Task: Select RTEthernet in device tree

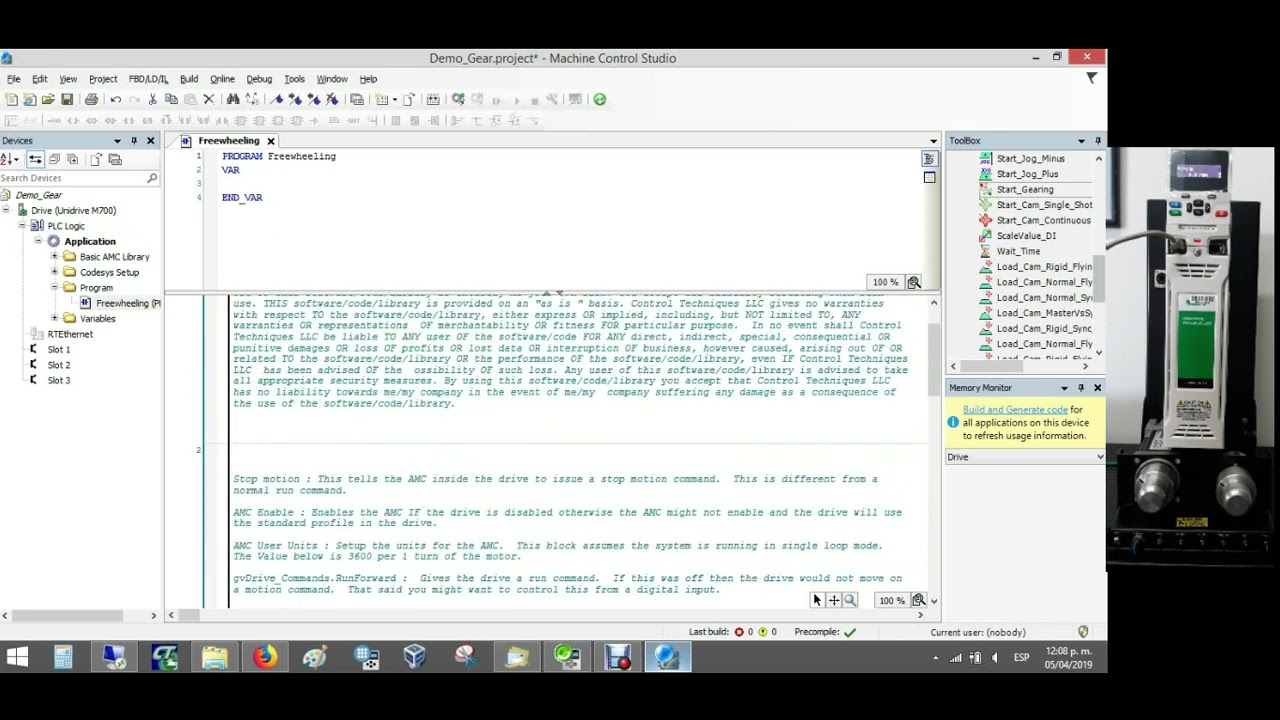Action: point(70,334)
